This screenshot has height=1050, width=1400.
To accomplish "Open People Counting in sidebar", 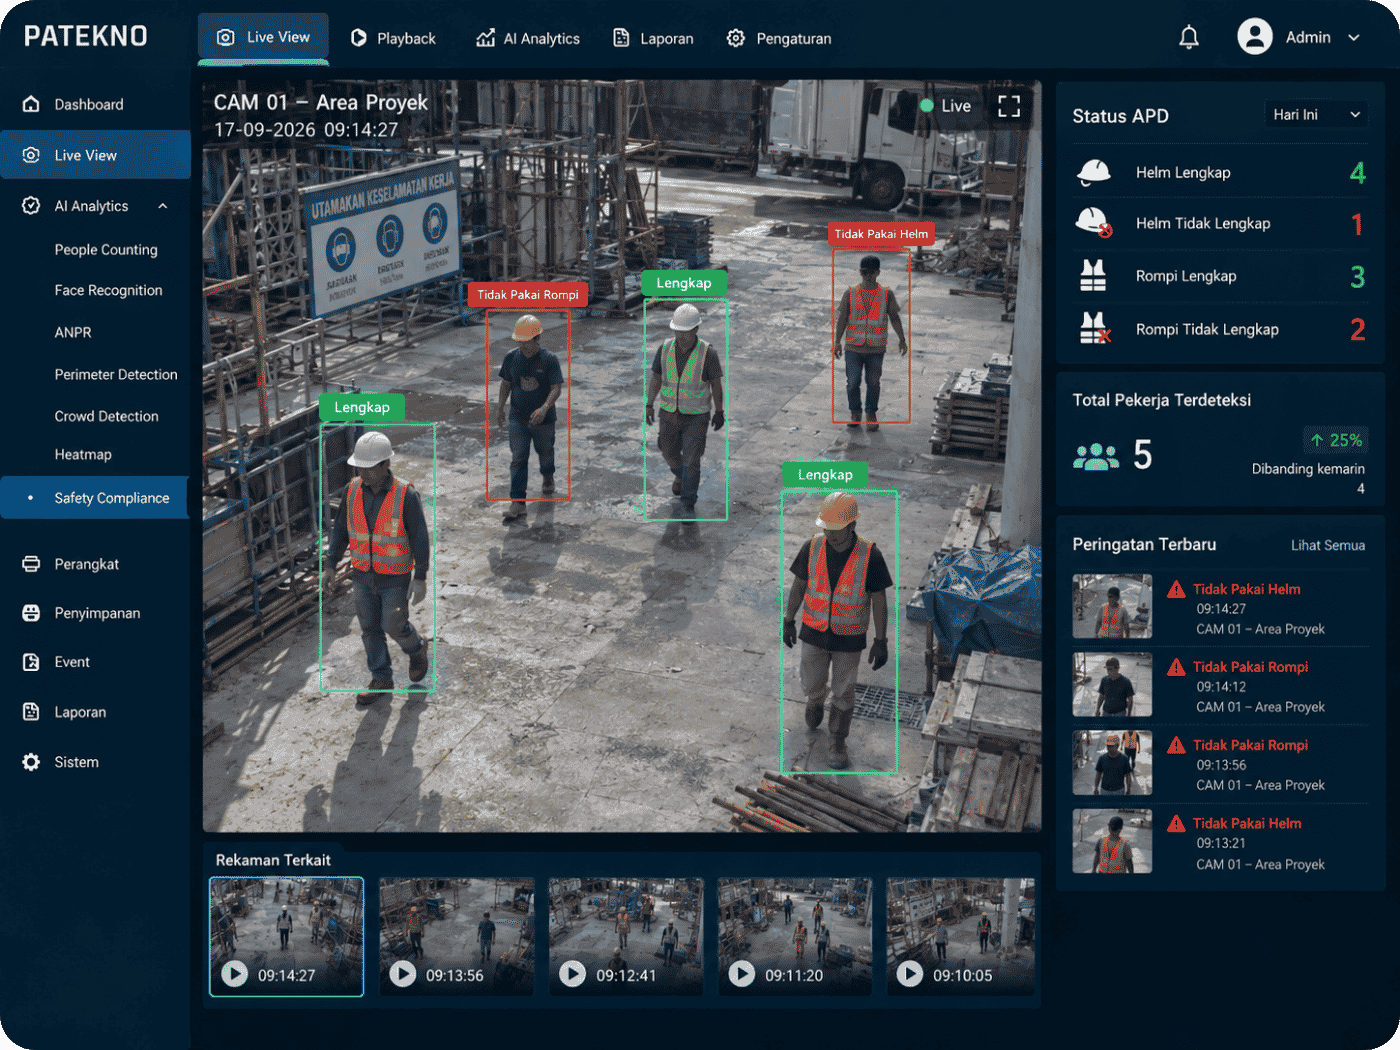I will pos(106,250).
